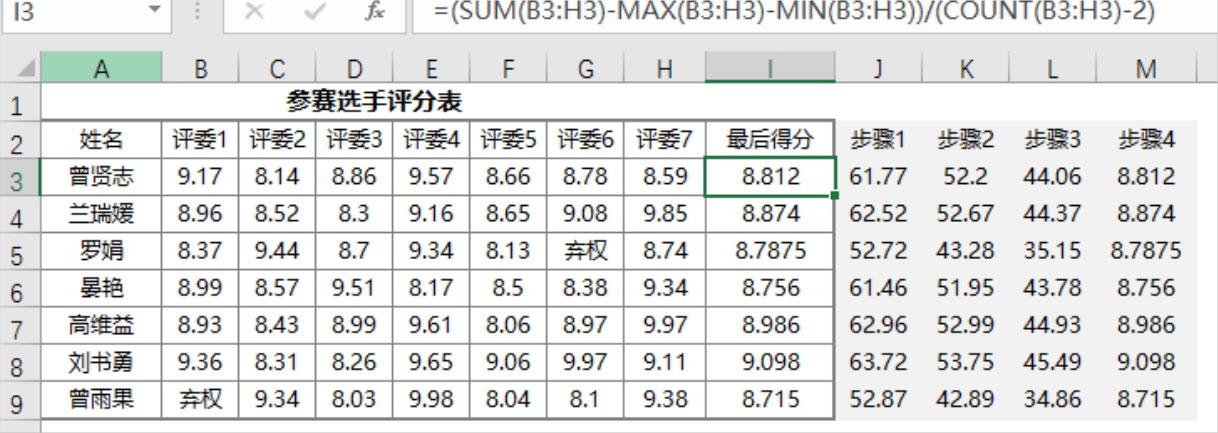The height and width of the screenshot is (433, 1218).
Task: Click step 1 value 63.72
Action: 877,362
